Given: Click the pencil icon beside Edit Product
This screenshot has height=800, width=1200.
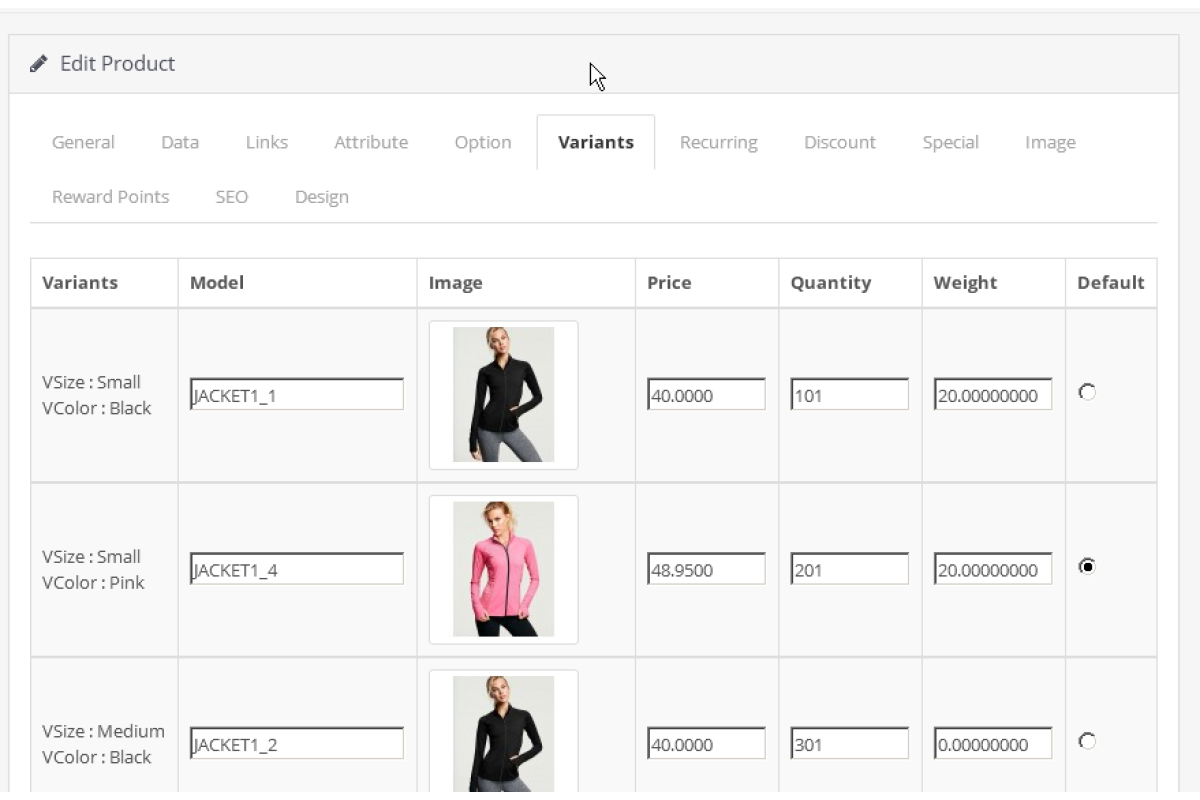Looking at the screenshot, I should click(39, 64).
